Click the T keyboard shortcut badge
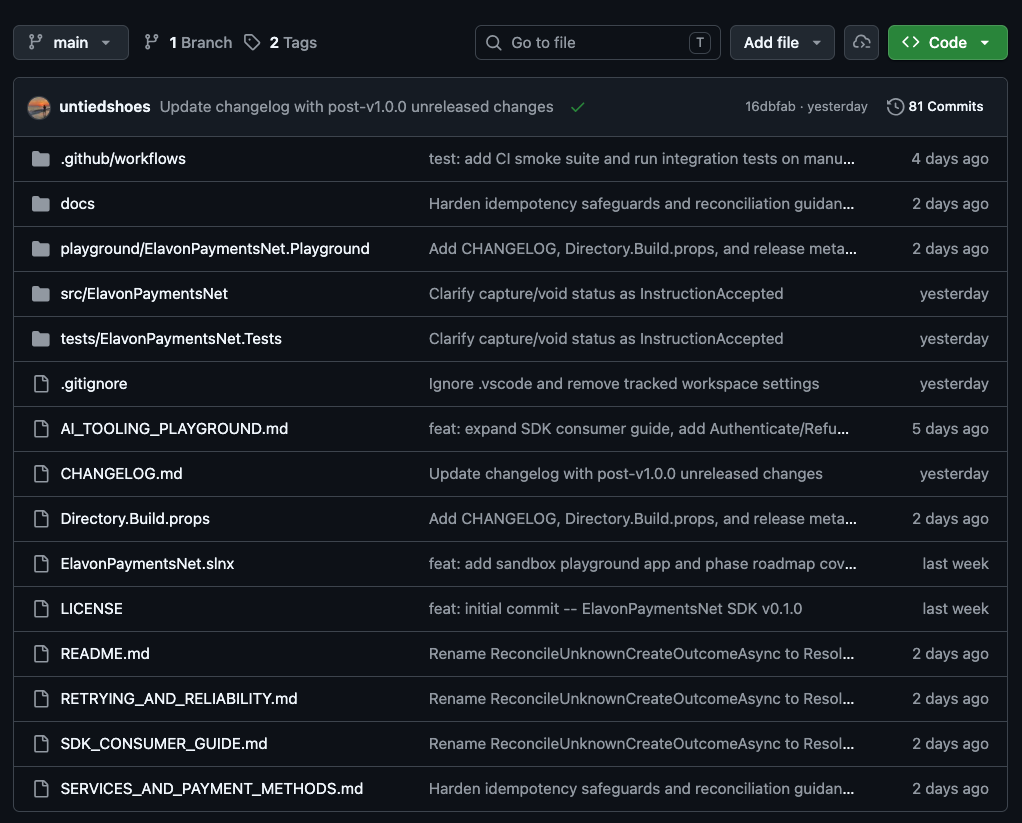1022x823 pixels. 699,42
